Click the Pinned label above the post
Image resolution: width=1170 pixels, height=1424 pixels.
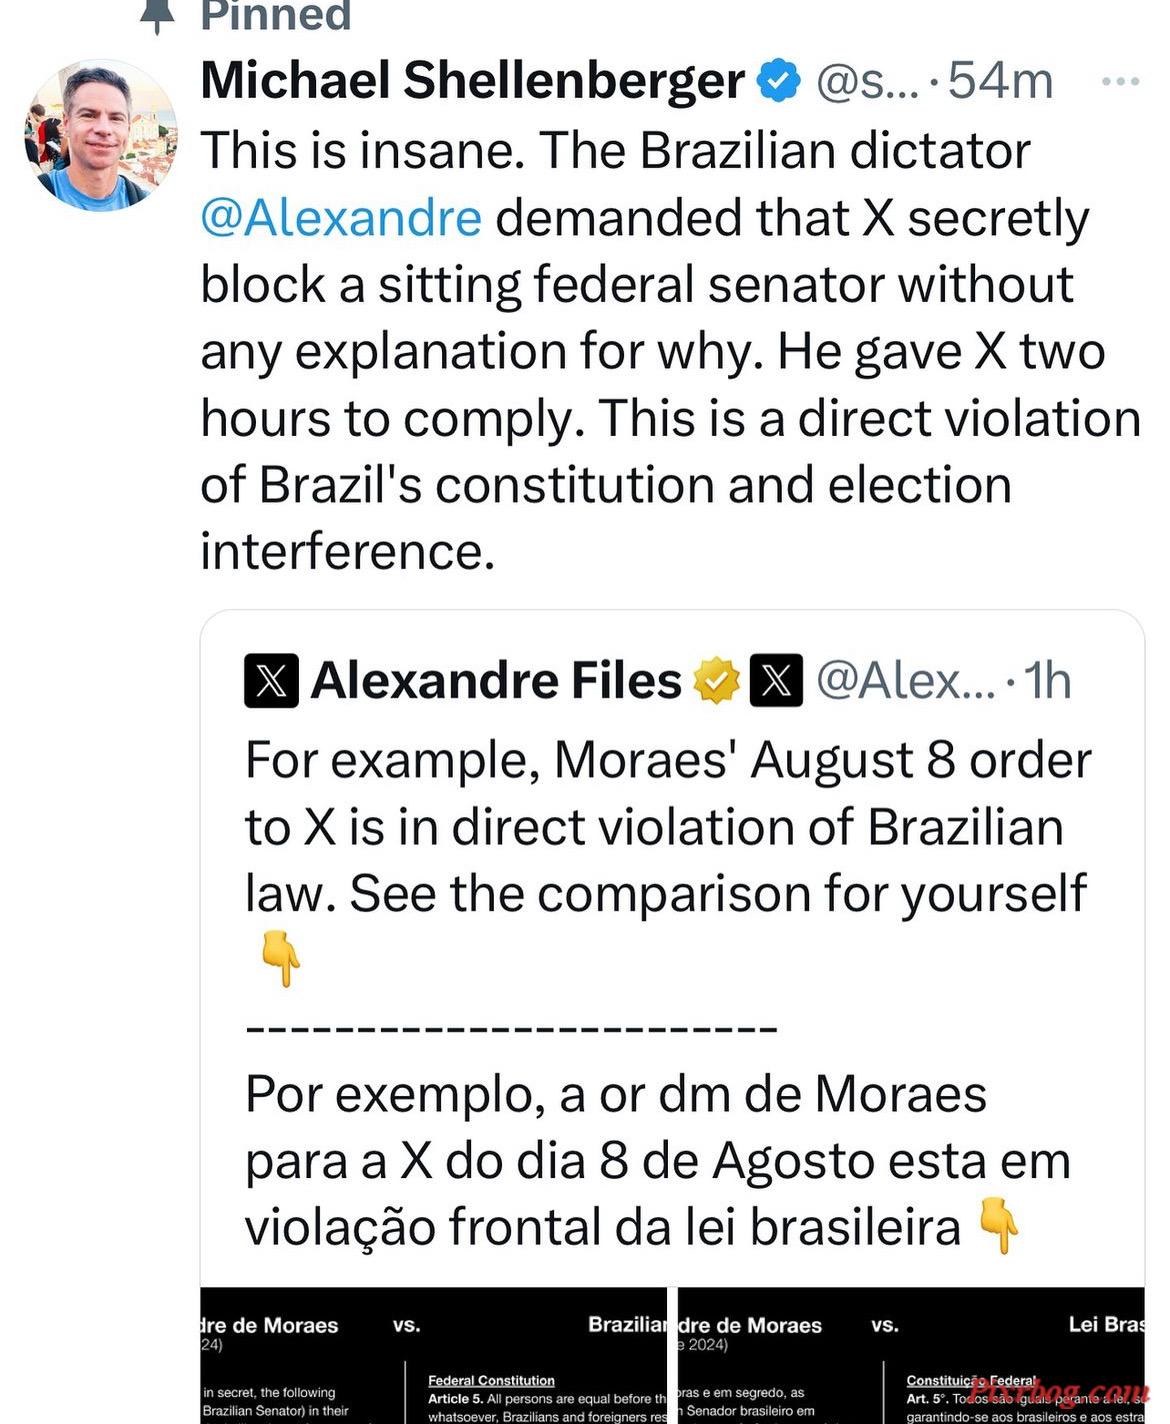click(x=276, y=15)
